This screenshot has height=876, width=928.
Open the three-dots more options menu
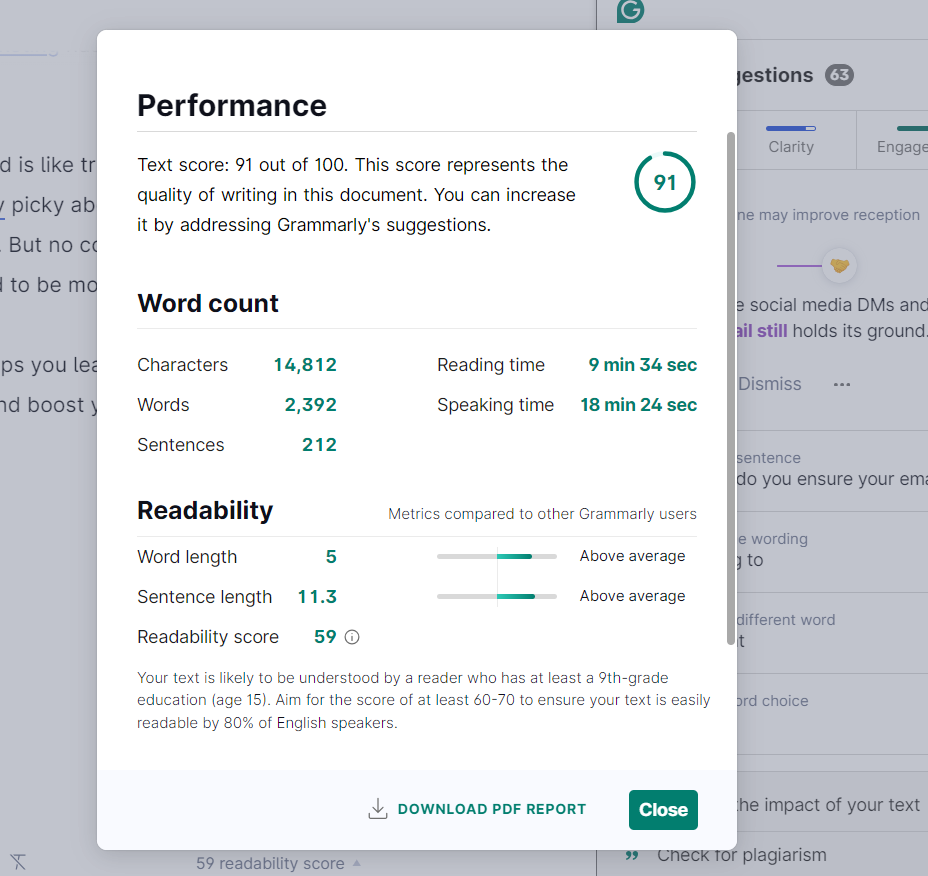pyautogui.click(x=842, y=384)
